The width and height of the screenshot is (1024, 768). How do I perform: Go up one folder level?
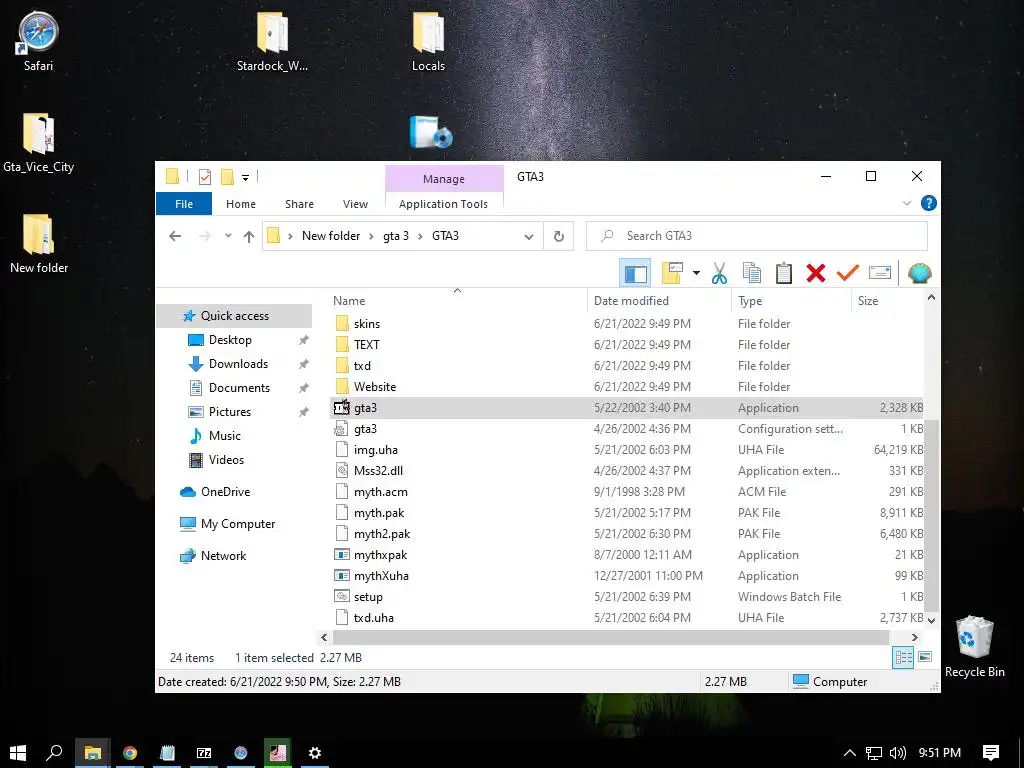[248, 236]
